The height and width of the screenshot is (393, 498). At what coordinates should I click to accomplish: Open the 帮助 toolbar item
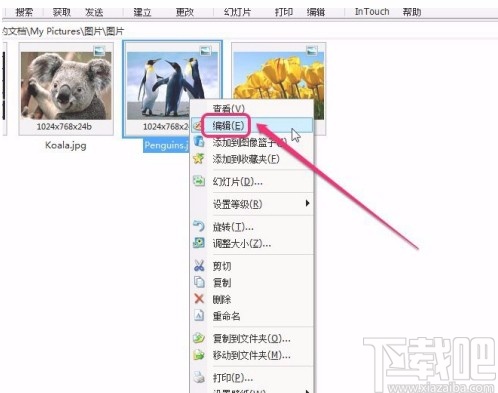[x=412, y=12]
